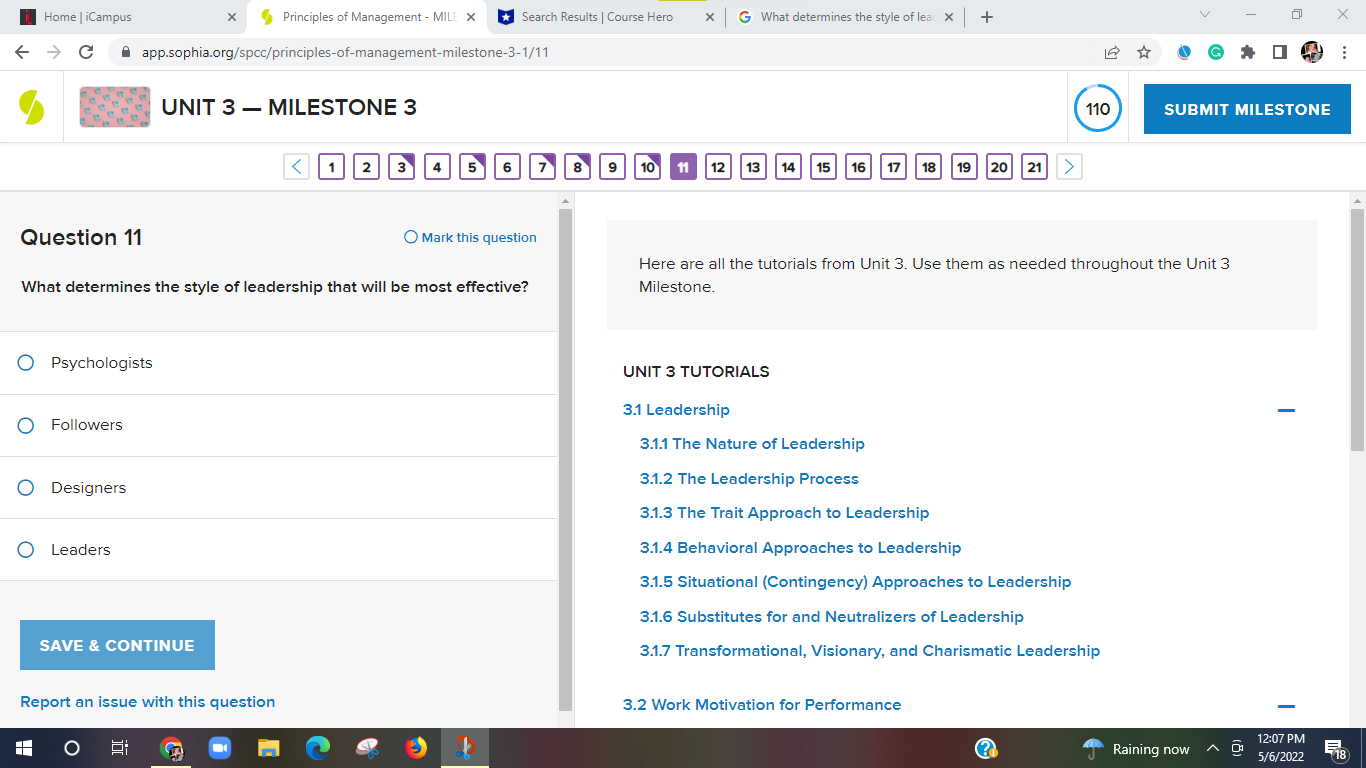Go back with the browser back arrow
The height and width of the screenshot is (768, 1366).
(x=22, y=52)
